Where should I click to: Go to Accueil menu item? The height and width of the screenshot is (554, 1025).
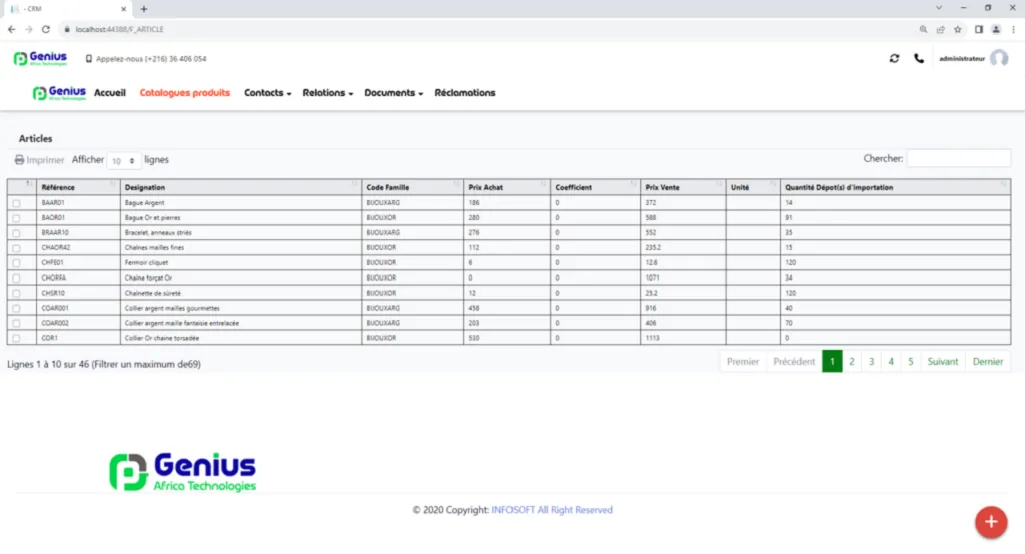click(x=110, y=93)
